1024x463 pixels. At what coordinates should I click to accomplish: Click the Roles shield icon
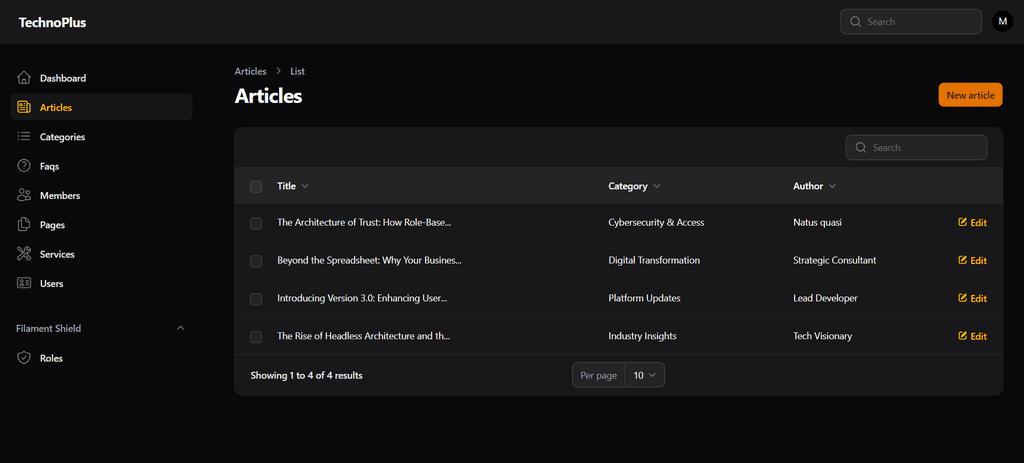point(24,358)
